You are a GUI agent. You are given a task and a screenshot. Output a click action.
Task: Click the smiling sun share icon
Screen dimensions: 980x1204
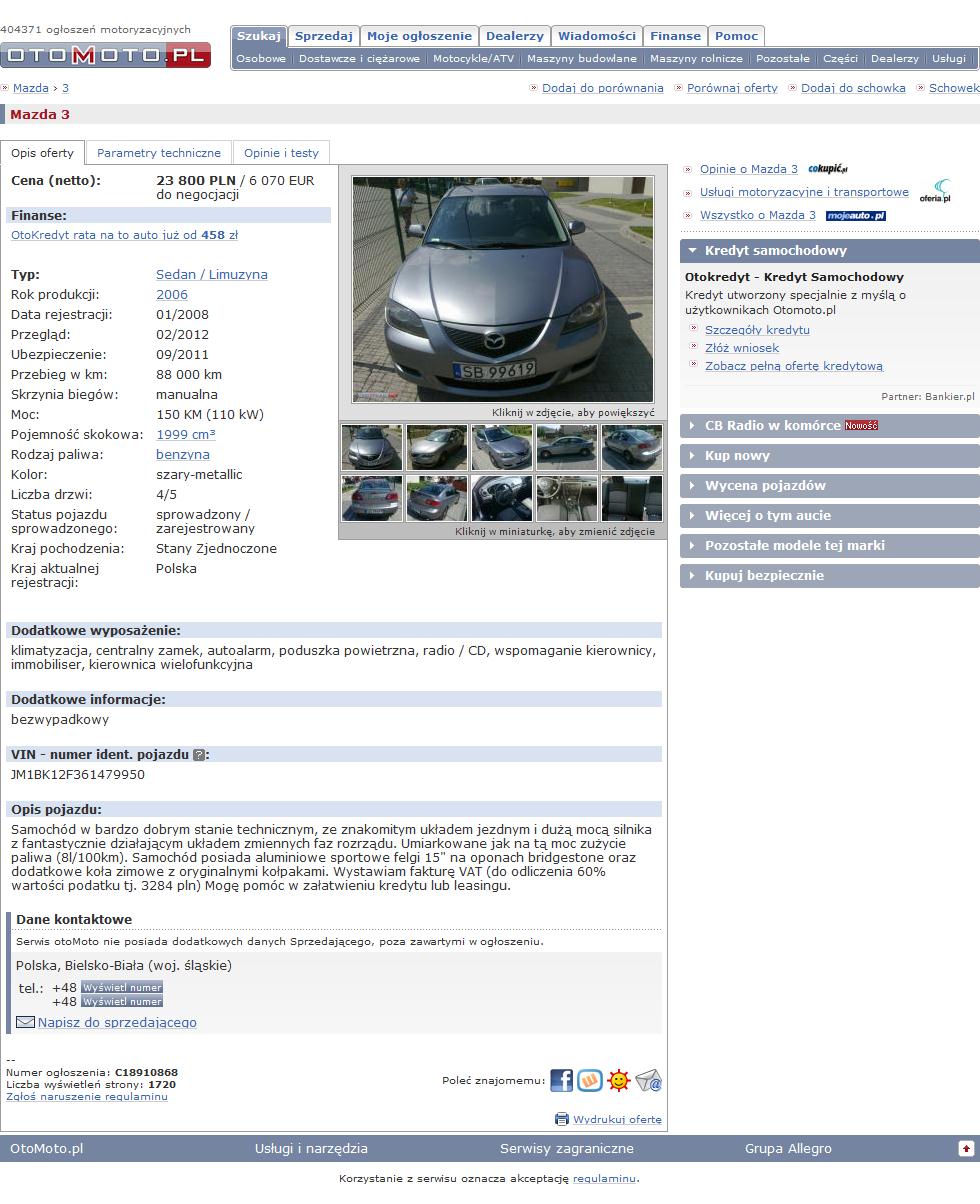619,1080
